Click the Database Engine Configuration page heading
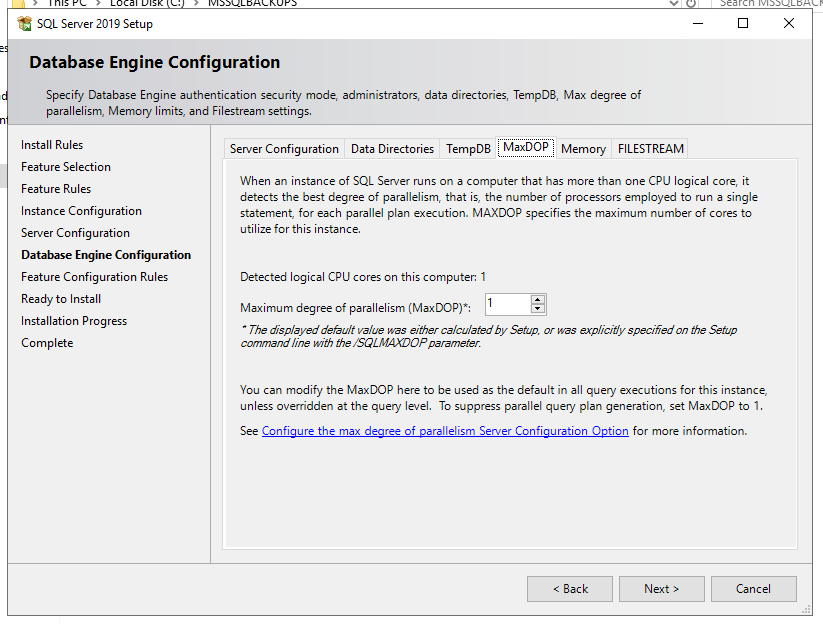This screenshot has height=624, width=823. click(x=155, y=62)
